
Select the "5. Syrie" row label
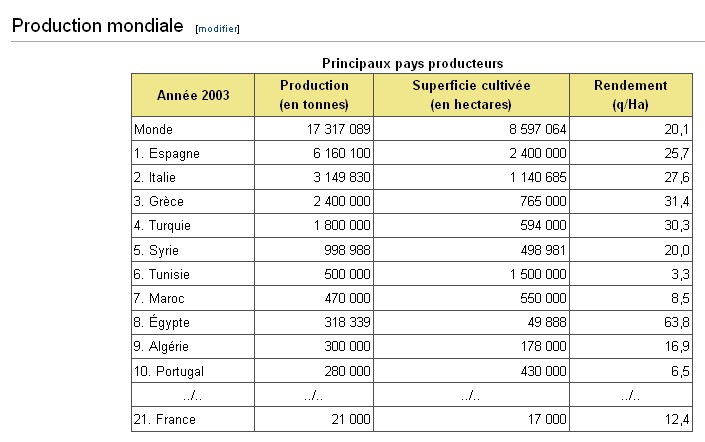[x=157, y=250]
